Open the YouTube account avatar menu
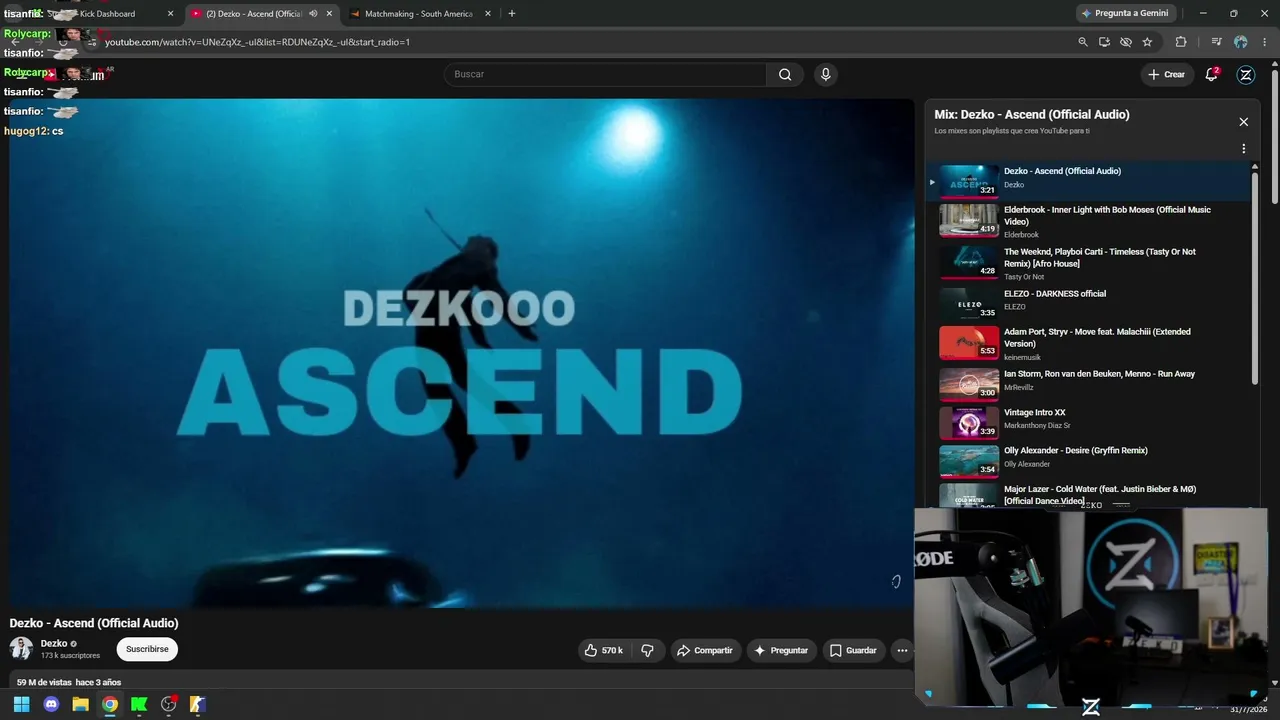 [1246, 74]
